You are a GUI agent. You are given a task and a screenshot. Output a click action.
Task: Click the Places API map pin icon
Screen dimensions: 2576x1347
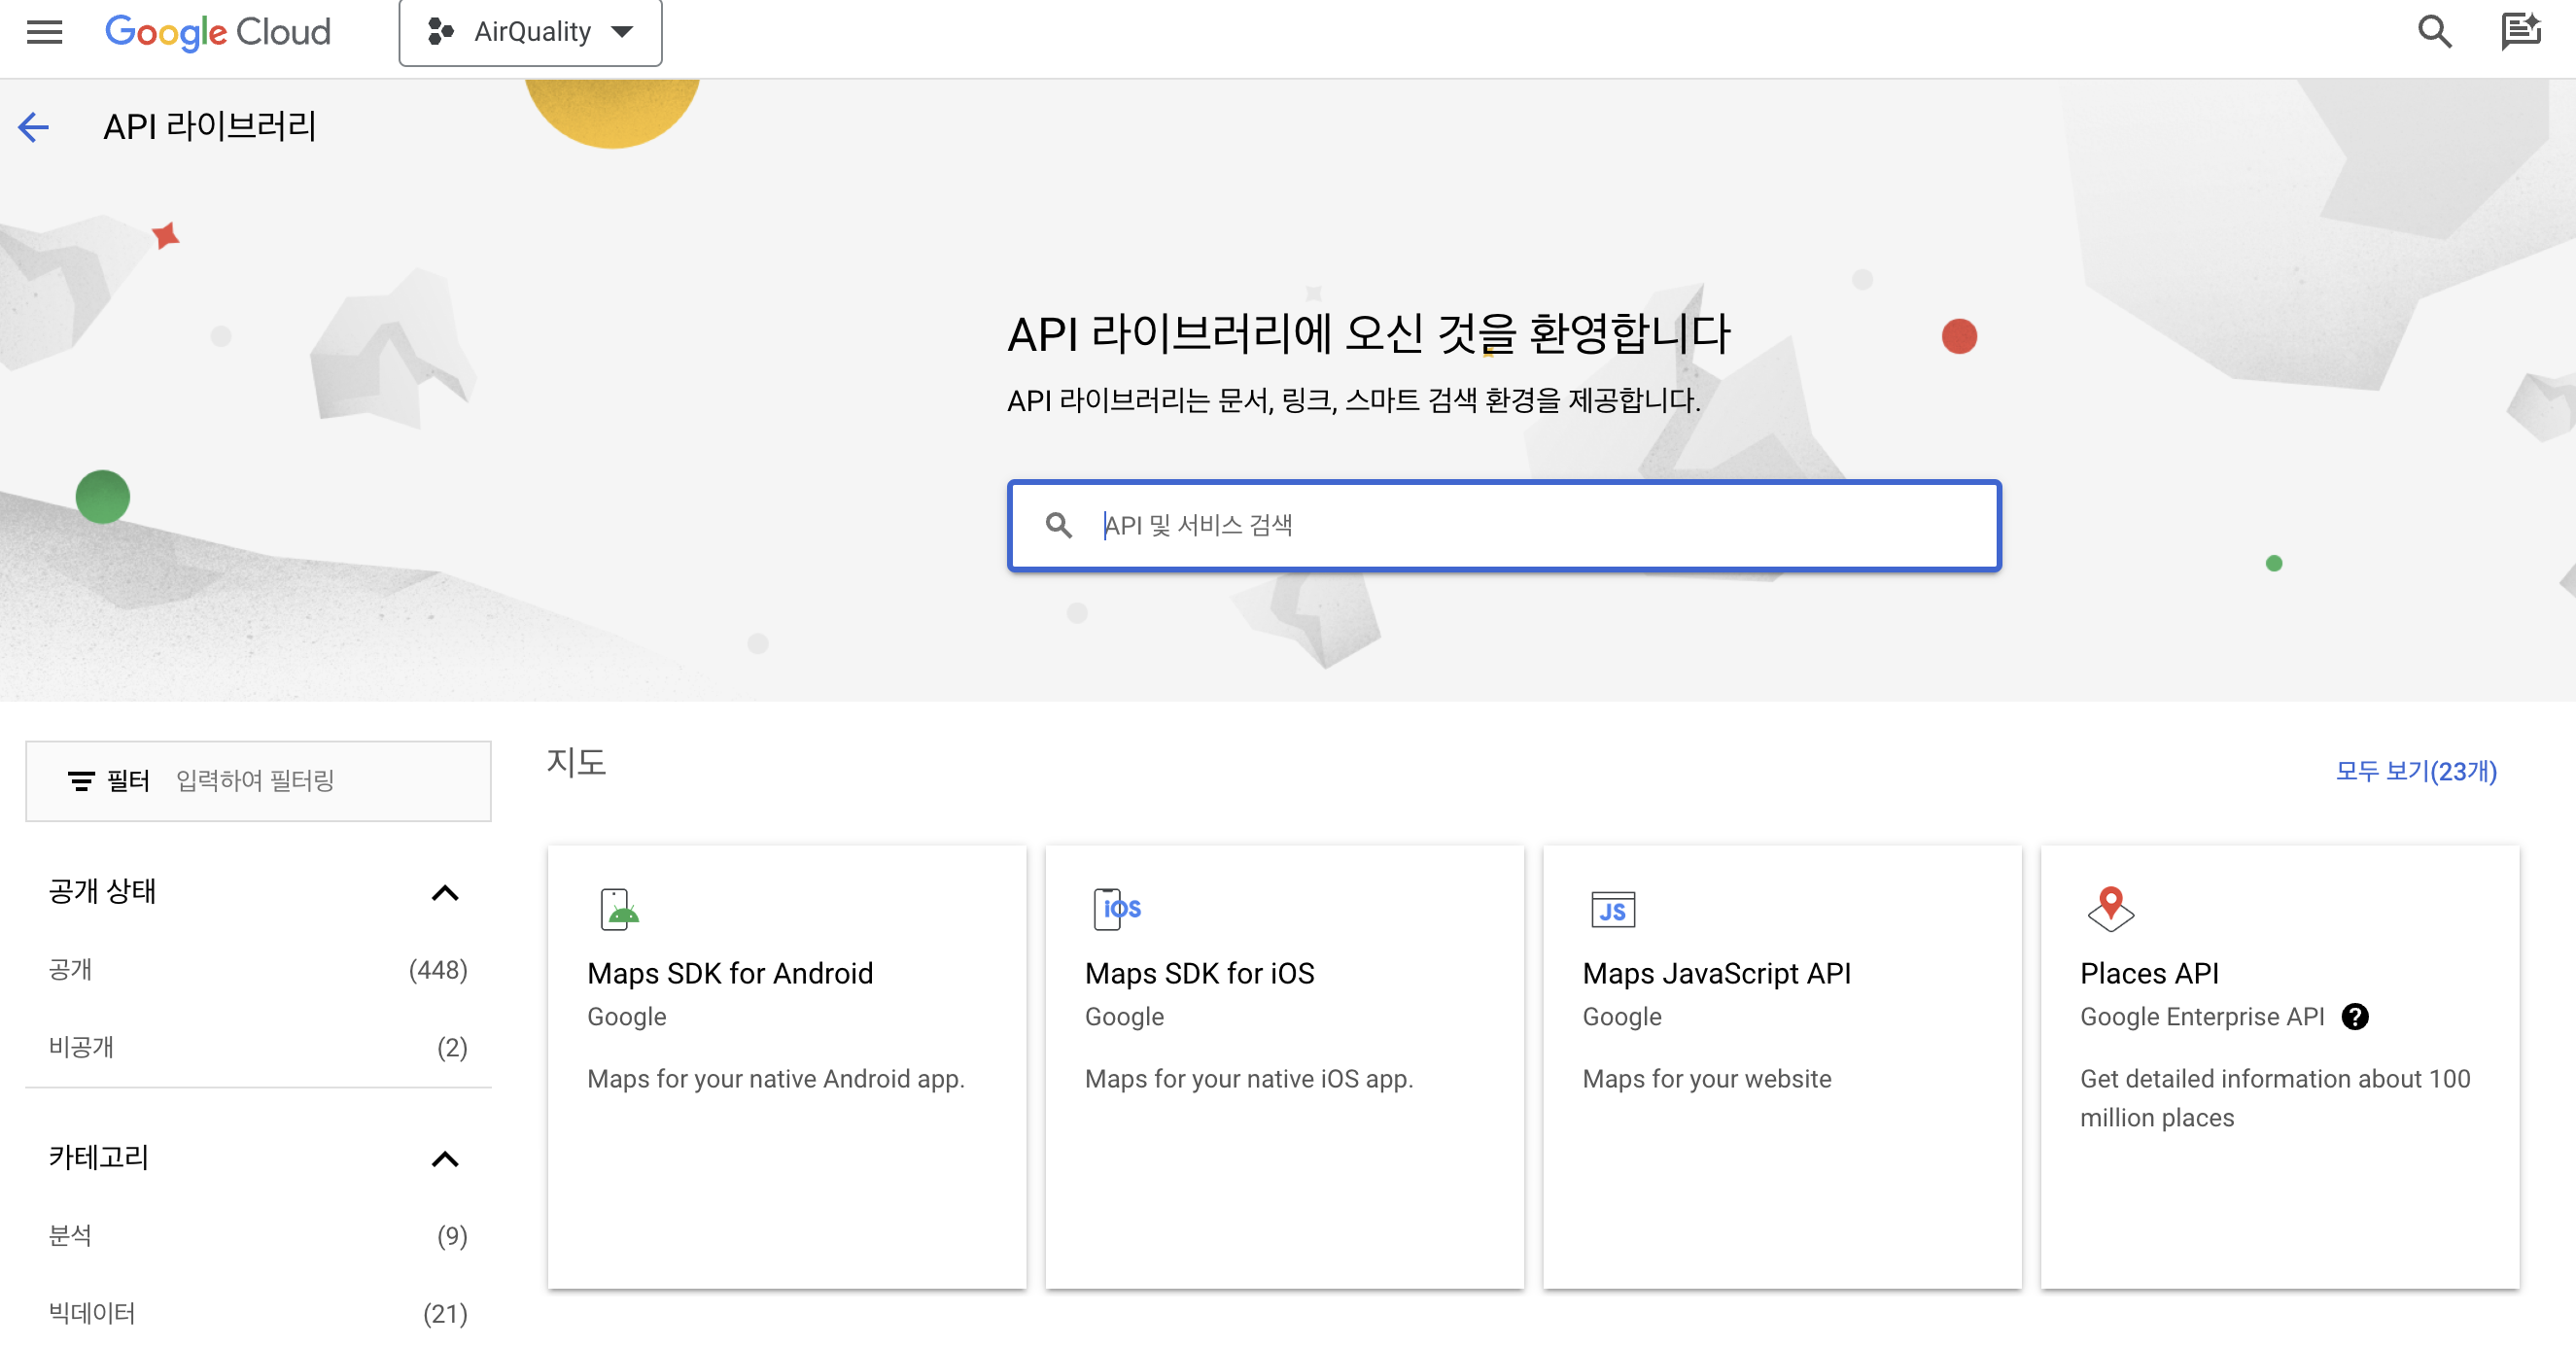tap(2110, 909)
